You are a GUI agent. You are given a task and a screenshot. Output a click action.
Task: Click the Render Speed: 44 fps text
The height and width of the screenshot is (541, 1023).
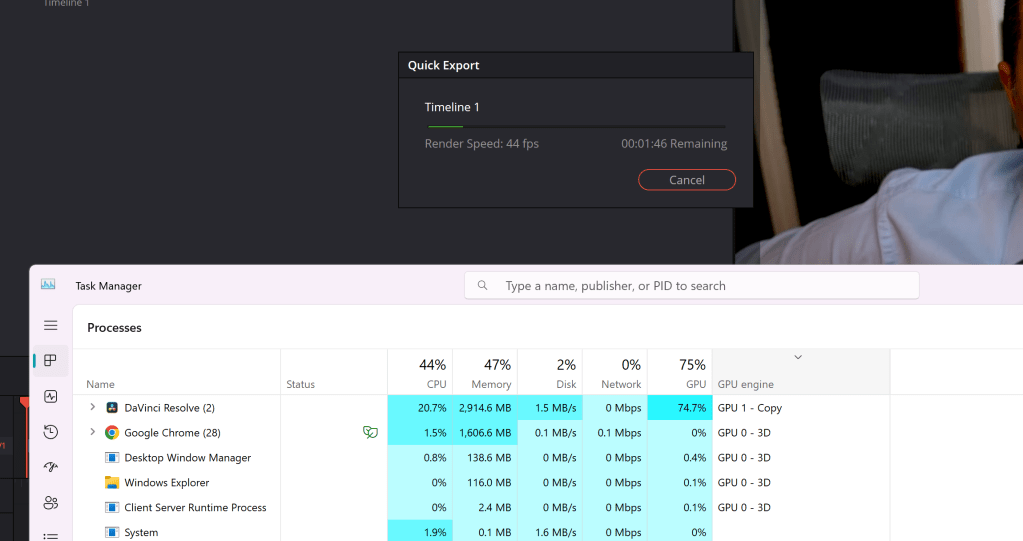(x=481, y=144)
